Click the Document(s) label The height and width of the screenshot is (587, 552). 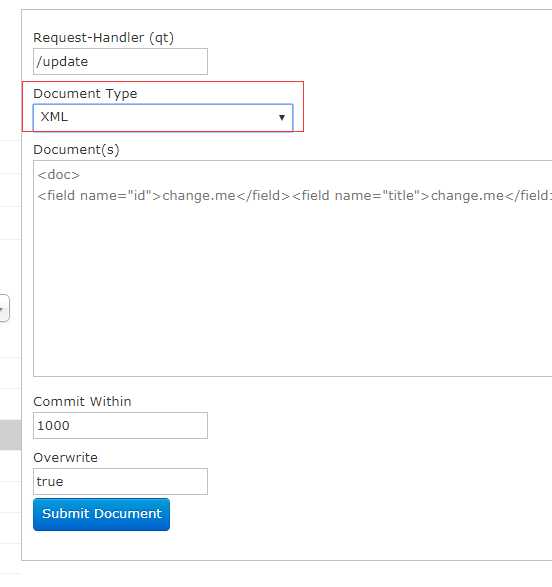76,150
